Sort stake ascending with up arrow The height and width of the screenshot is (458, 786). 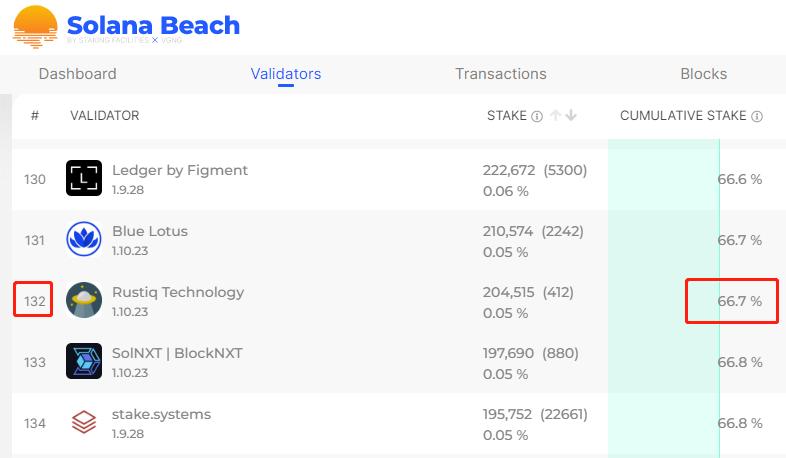click(555, 116)
